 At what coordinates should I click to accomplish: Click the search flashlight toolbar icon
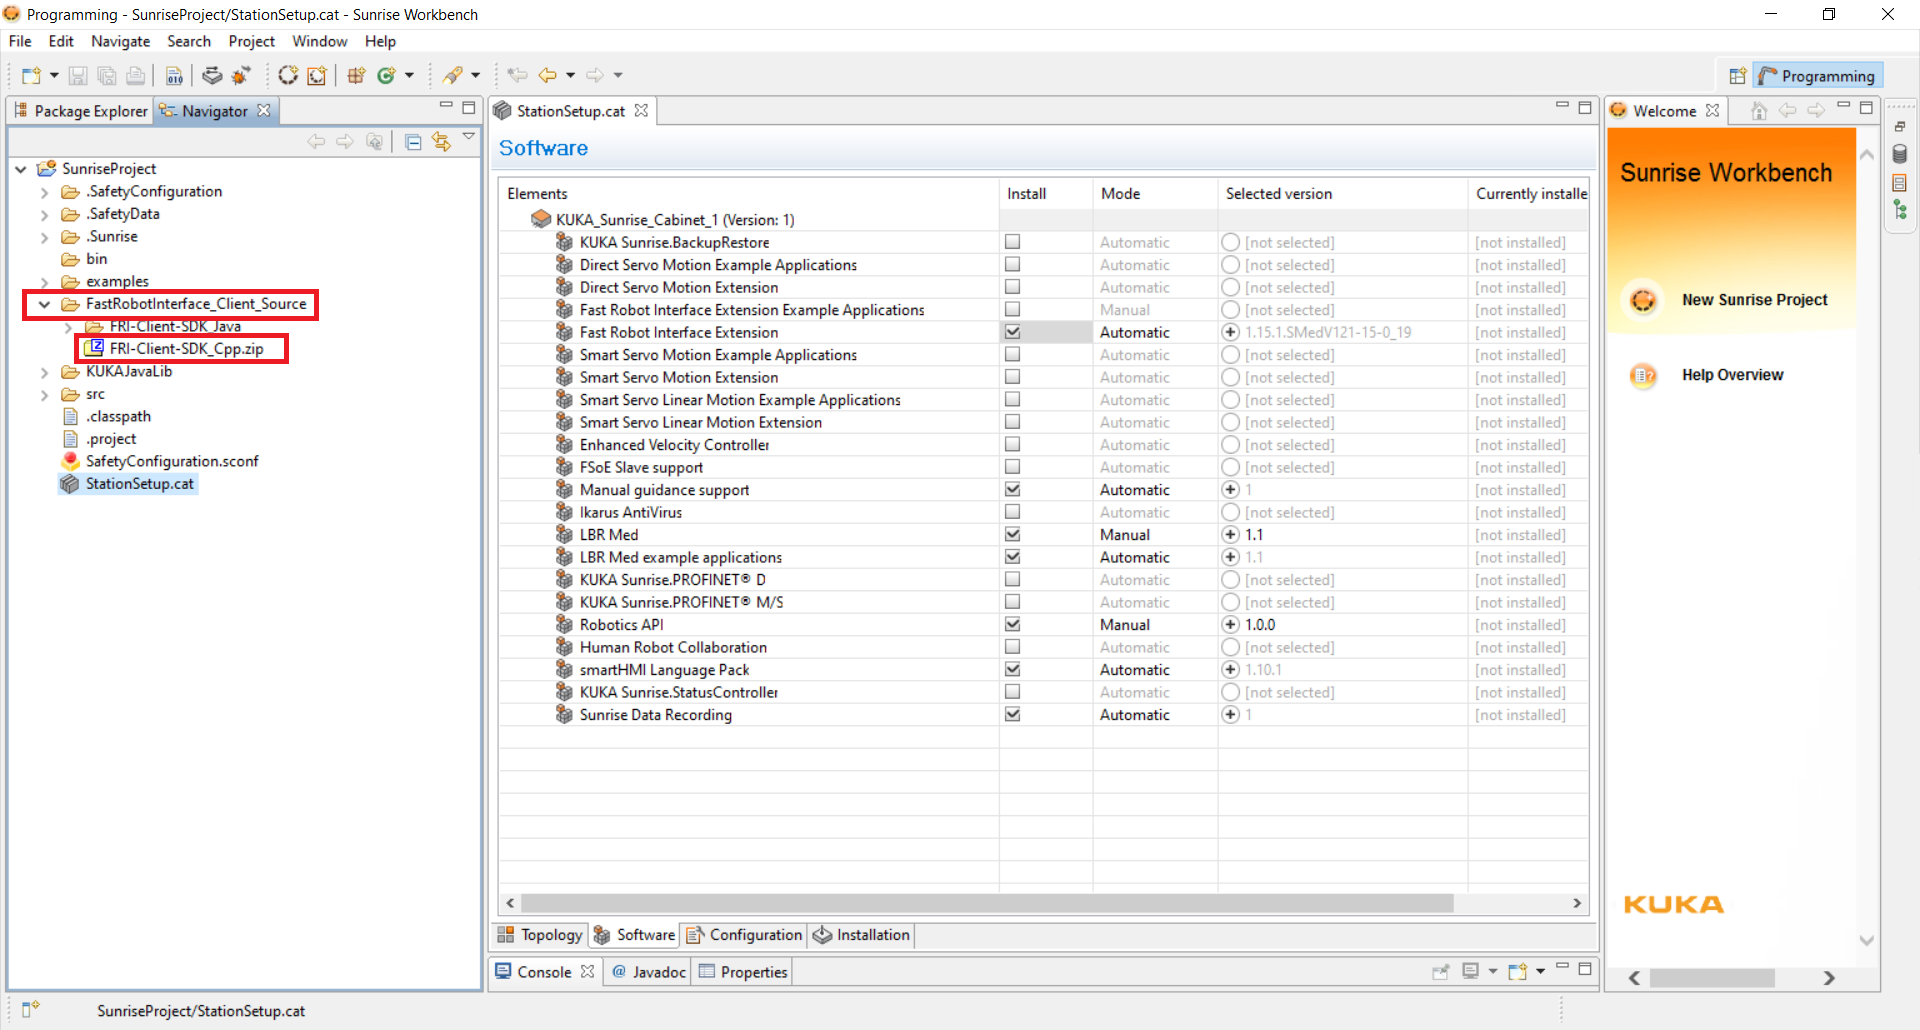[x=453, y=76]
